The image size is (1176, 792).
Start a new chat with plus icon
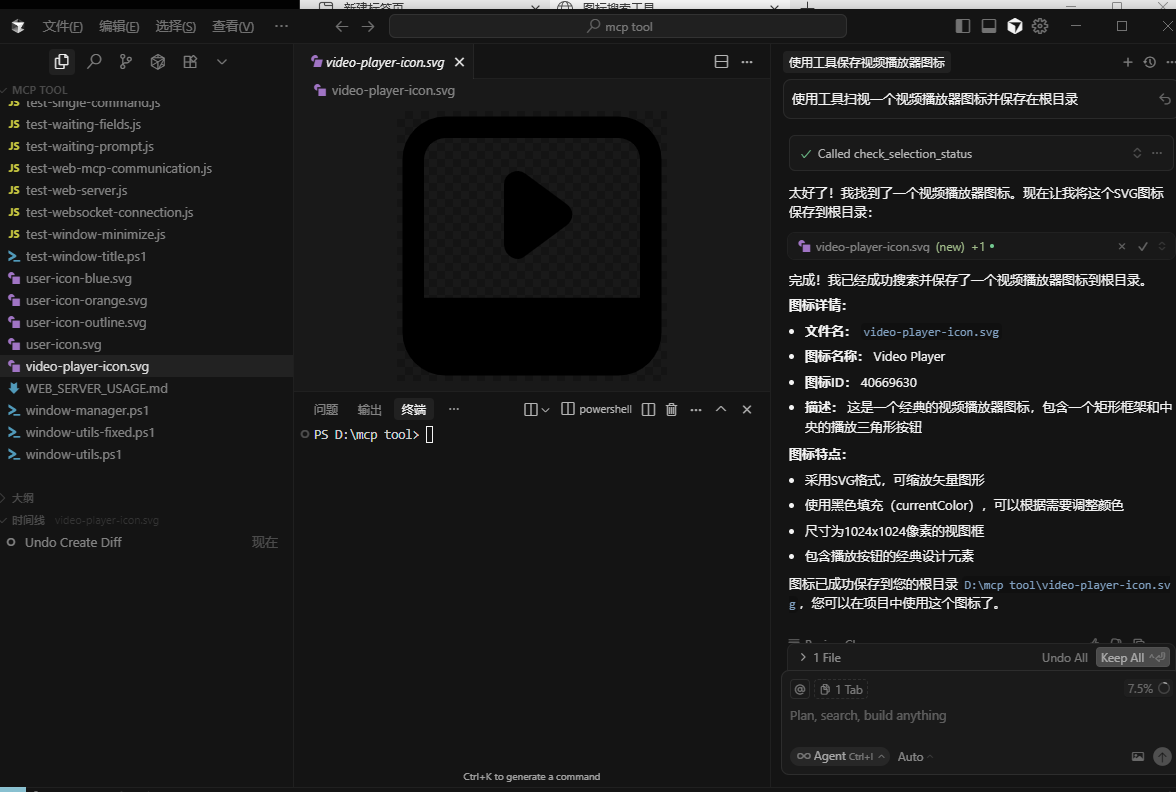click(1128, 62)
